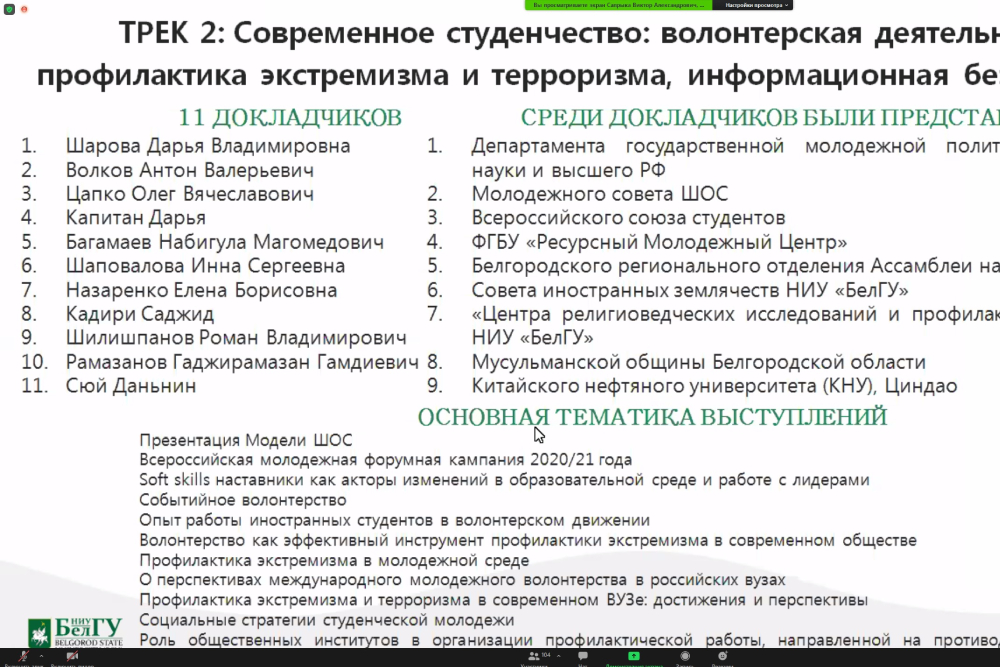1000x667 pixels.
Task: Click the Record icon in the toolbar
Action: tap(684, 656)
